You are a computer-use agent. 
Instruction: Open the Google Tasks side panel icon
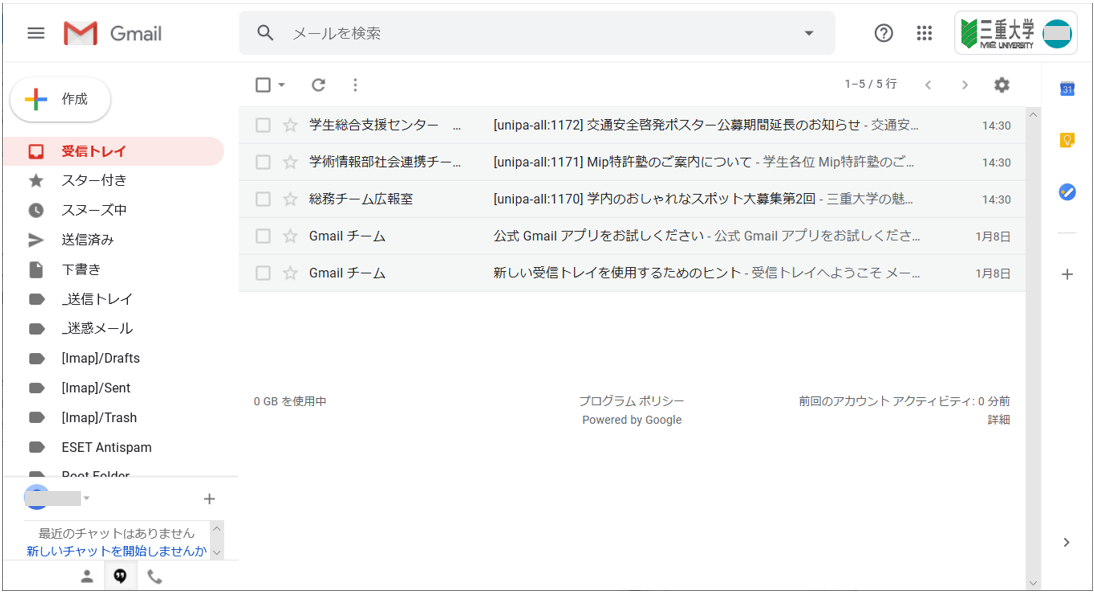click(x=1067, y=192)
